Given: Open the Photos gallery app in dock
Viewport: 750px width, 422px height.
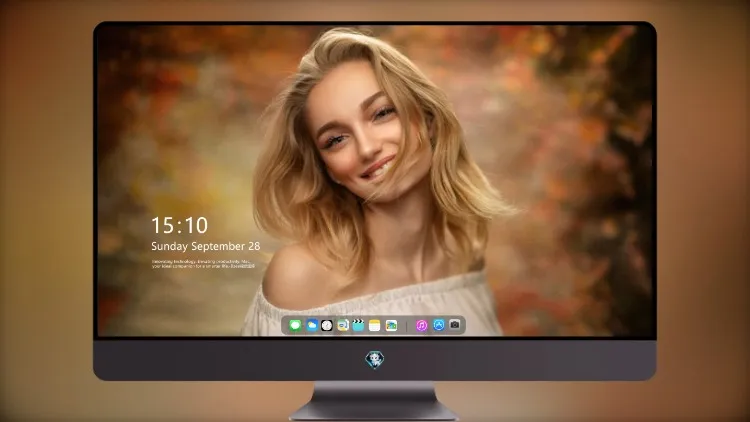Looking at the screenshot, I should pos(391,326).
